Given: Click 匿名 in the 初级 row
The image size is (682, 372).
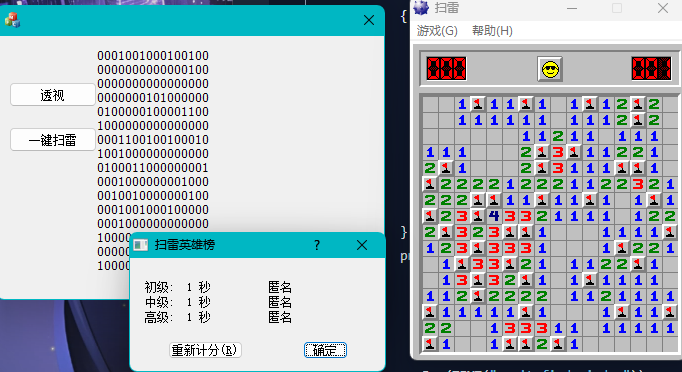Looking at the screenshot, I should coord(280,287).
